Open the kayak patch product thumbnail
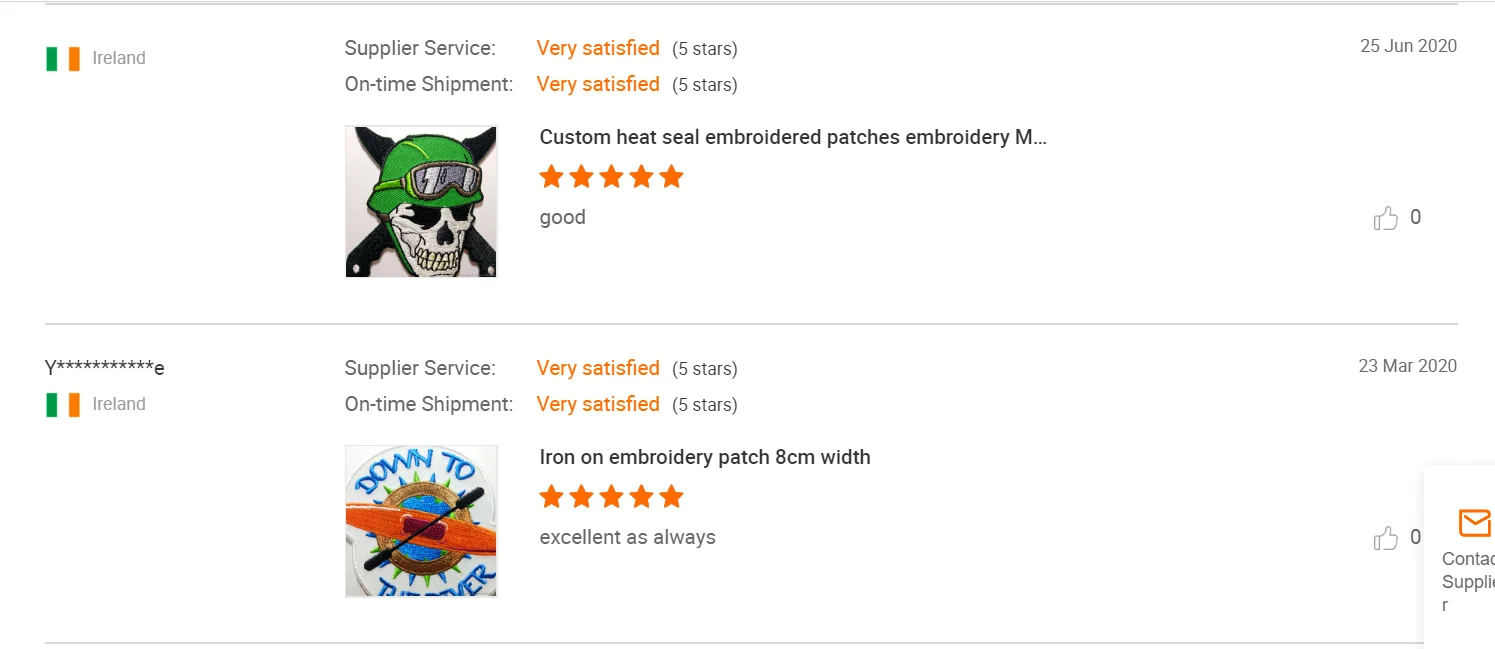1495x649 pixels. [x=421, y=521]
